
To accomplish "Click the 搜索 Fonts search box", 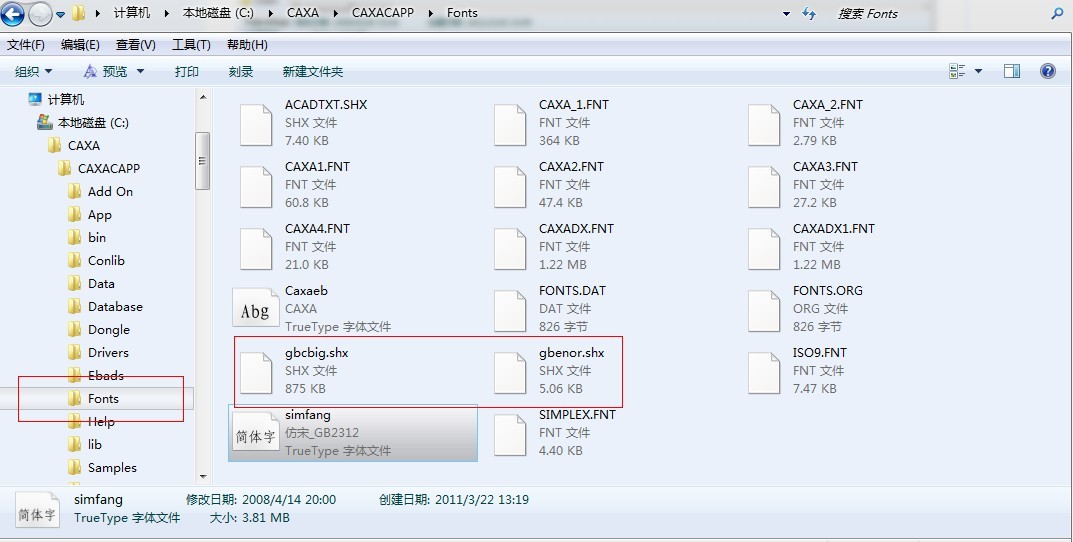I will point(938,14).
